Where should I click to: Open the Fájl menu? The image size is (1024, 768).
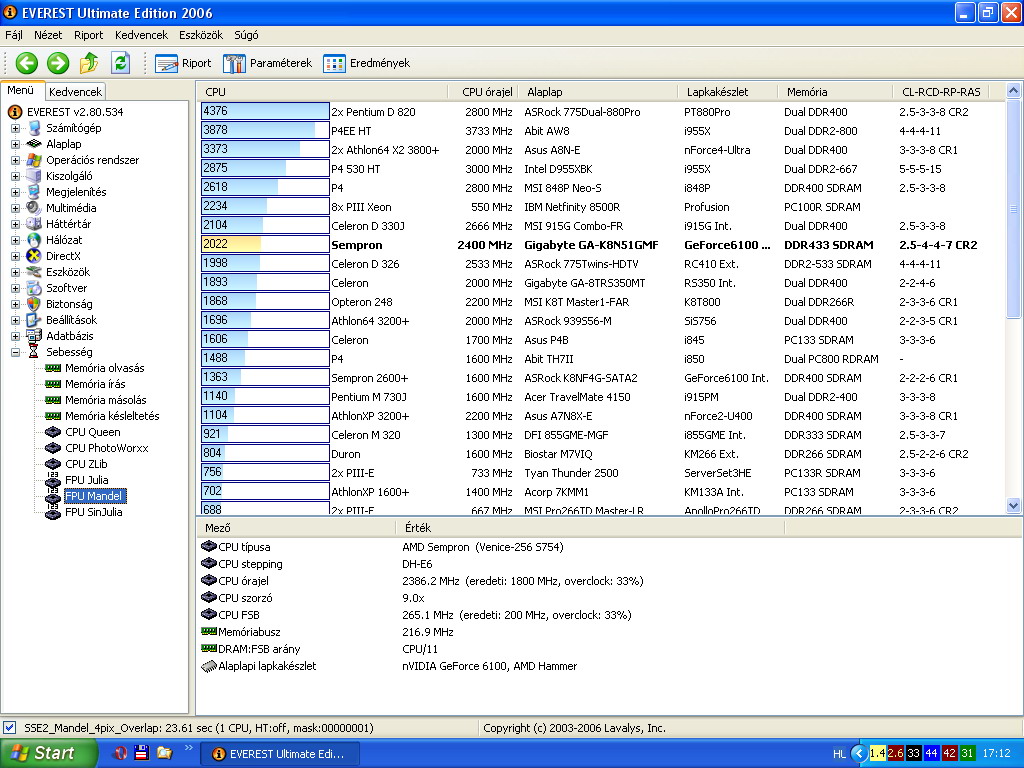14,35
